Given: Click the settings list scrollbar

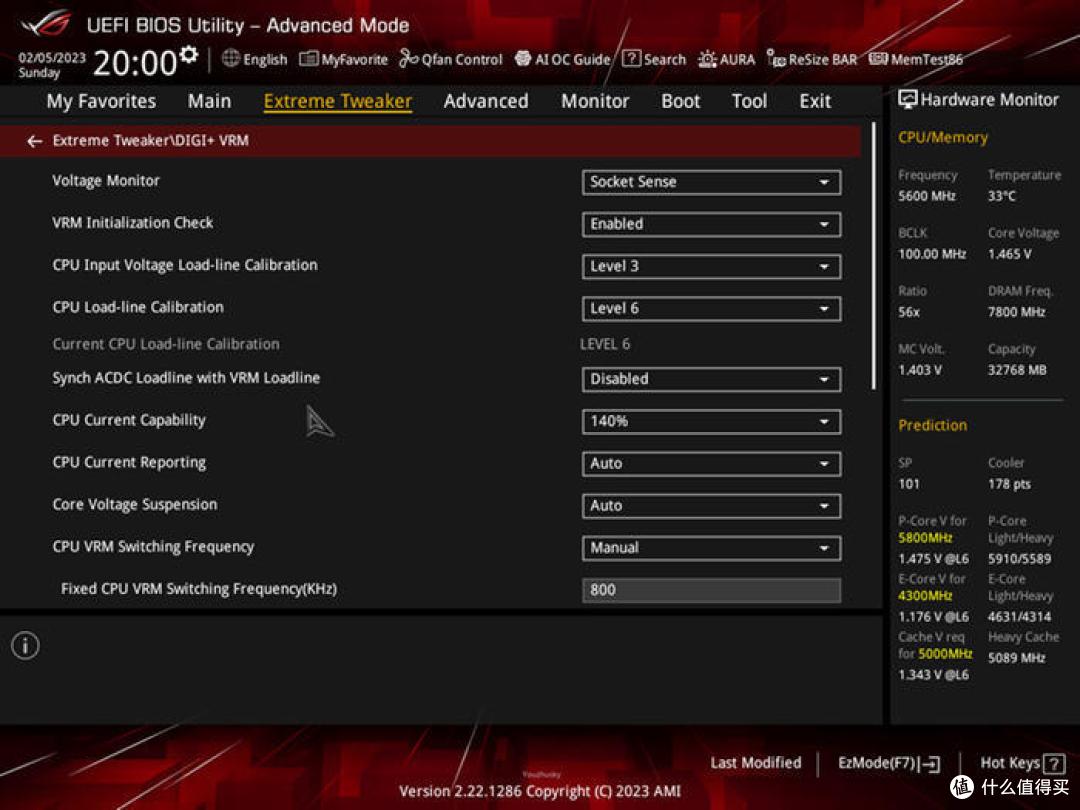Looking at the screenshot, I should click(873, 256).
